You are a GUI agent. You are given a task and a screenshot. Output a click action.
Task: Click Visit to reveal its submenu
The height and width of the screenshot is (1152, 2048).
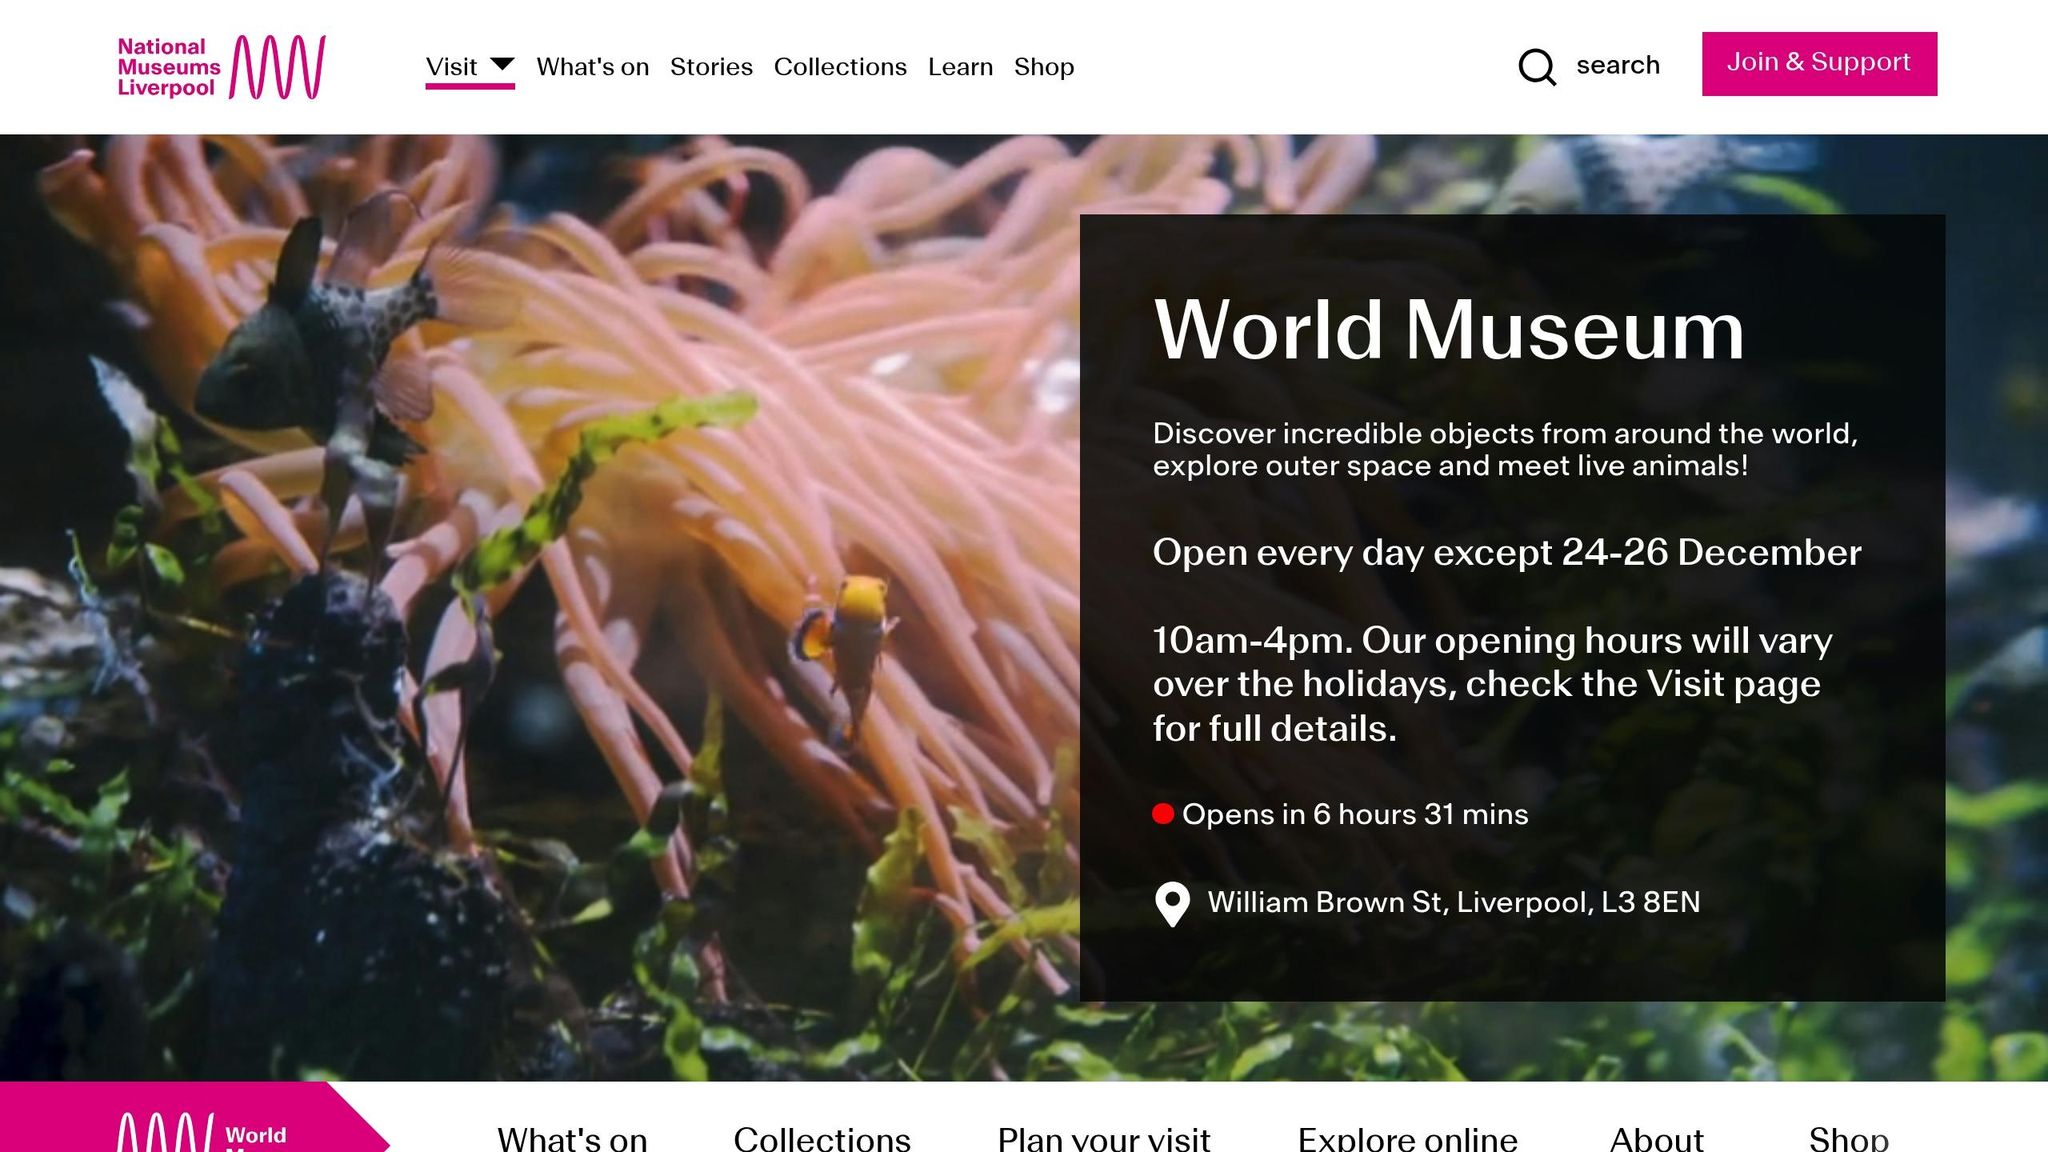point(452,66)
